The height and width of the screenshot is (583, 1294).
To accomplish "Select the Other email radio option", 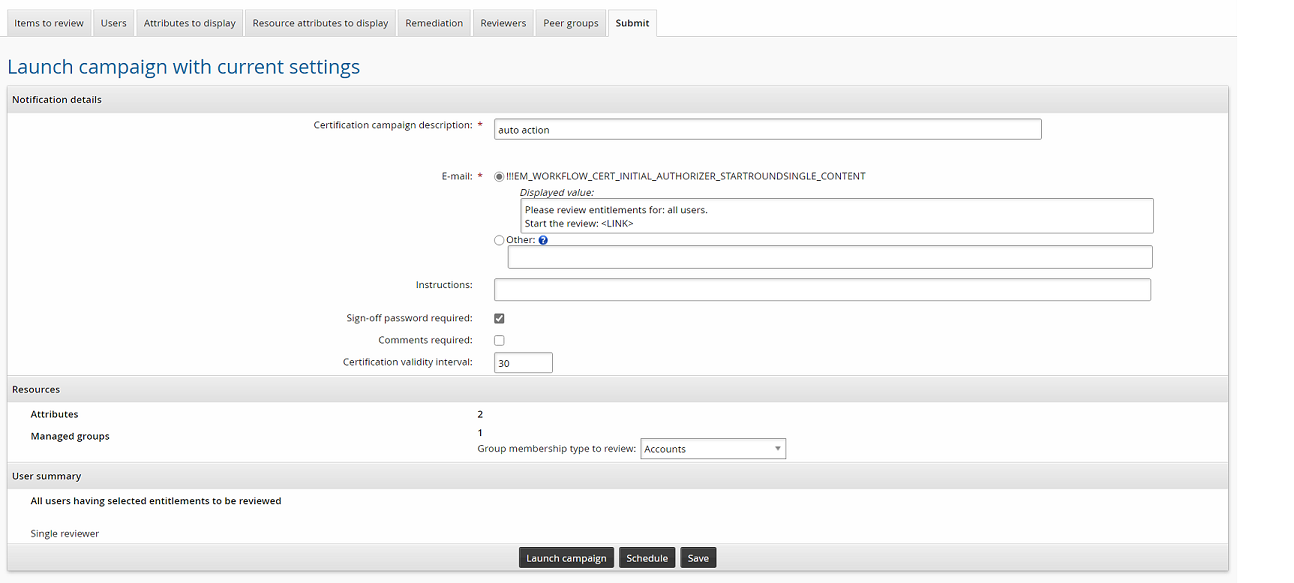I will (x=499, y=240).
